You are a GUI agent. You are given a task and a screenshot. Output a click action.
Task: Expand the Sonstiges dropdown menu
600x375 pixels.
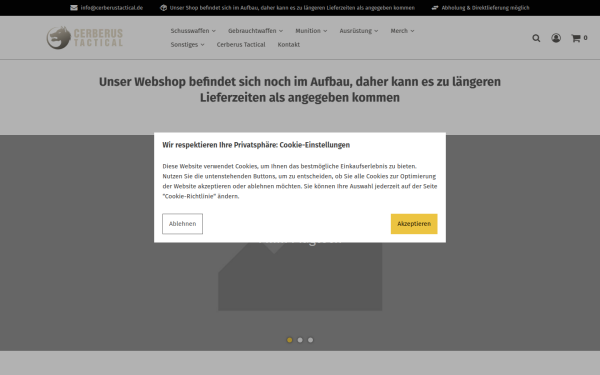187,44
